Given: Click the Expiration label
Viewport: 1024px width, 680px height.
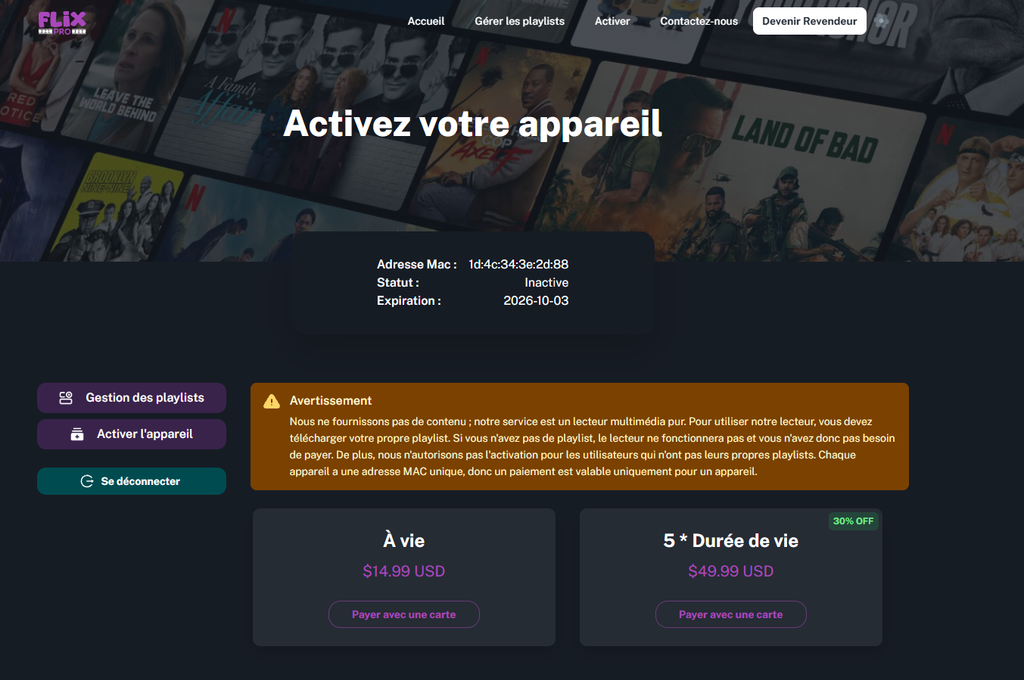Looking at the screenshot, I should 409,301.
